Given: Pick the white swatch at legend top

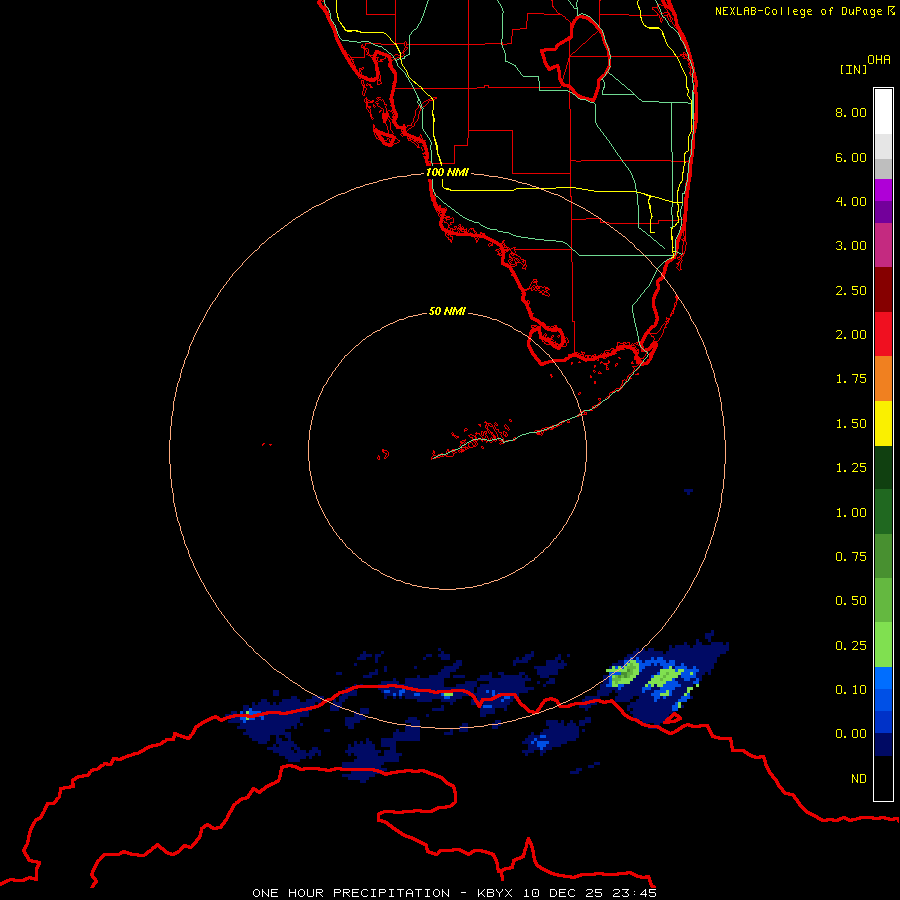Looking at the screenshot, I should coord(883,112).
